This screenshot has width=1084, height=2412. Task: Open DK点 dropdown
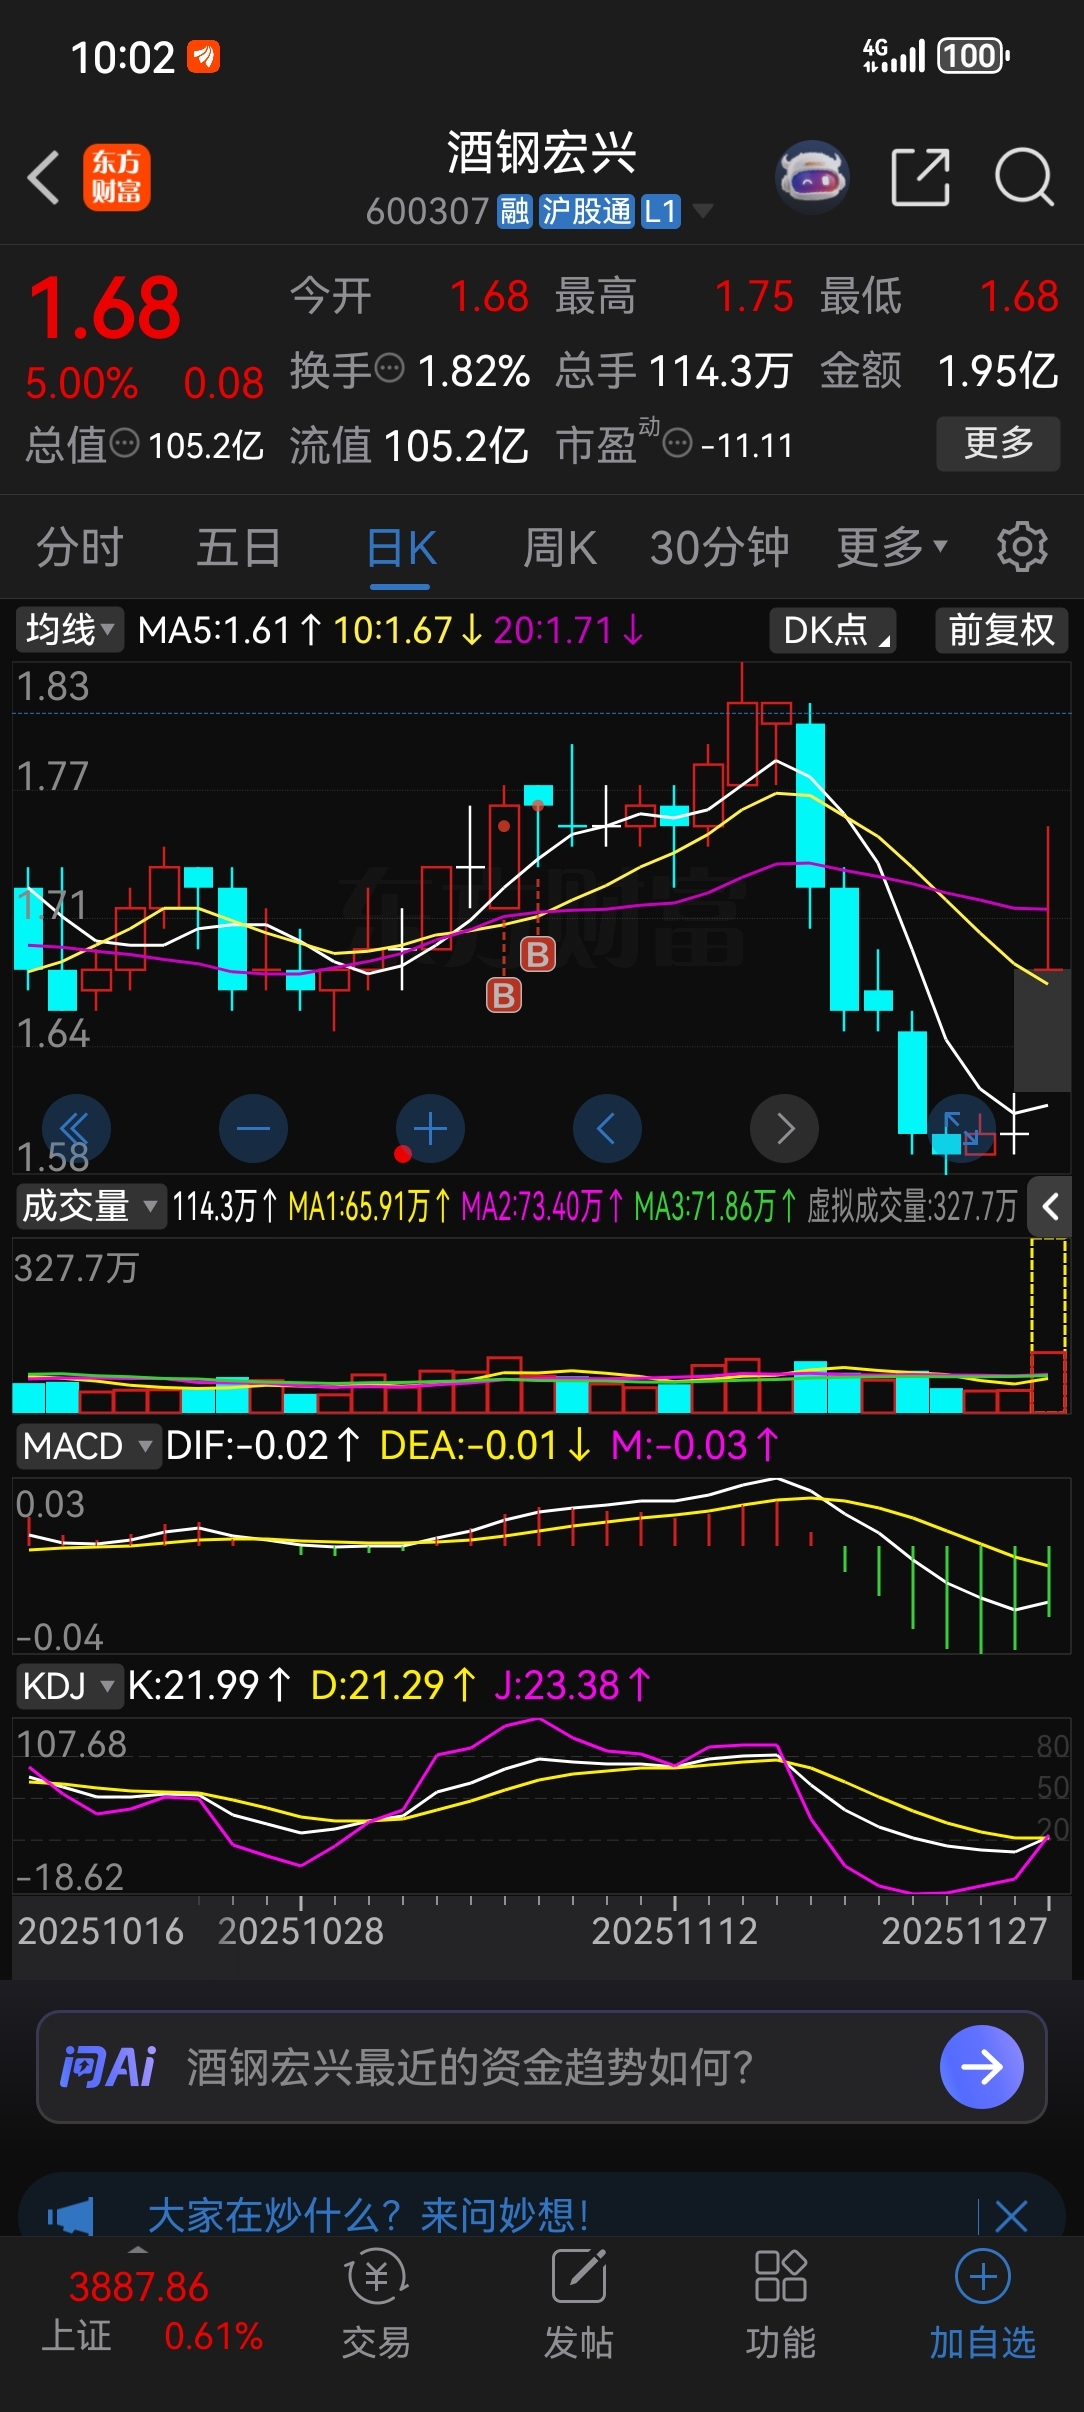coord(832,630)
